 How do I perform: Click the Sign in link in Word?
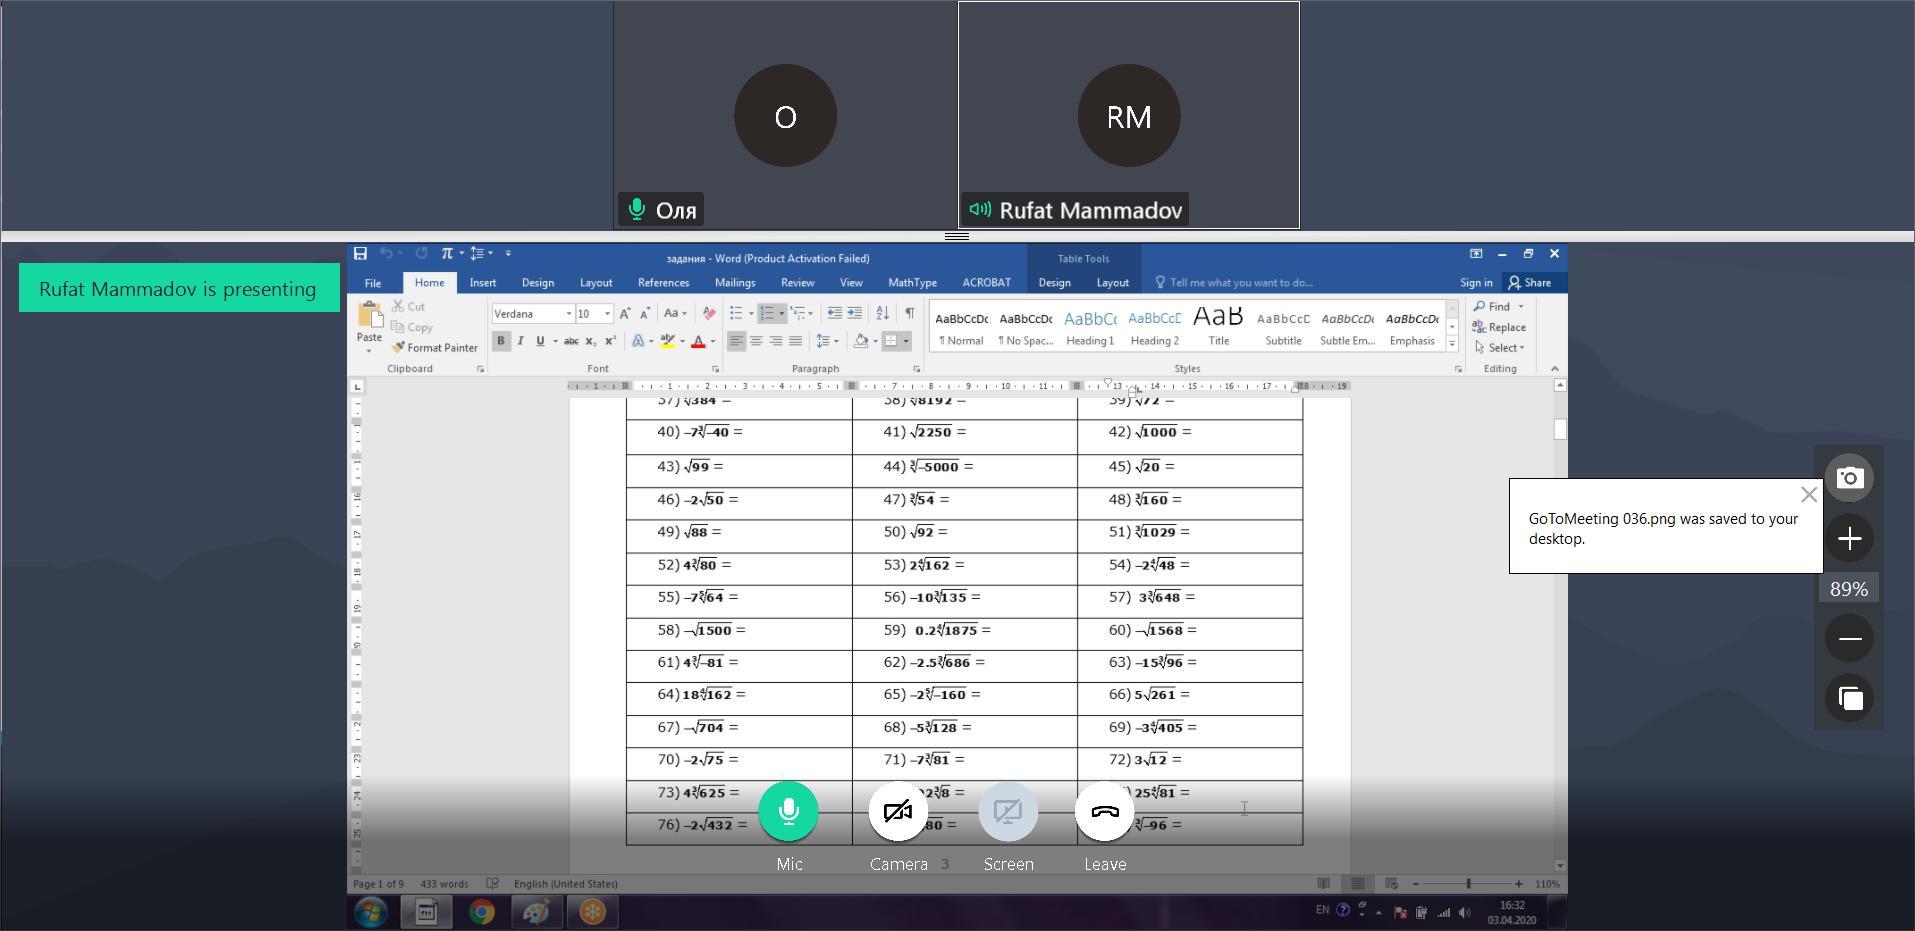(x=1476, y=283)
